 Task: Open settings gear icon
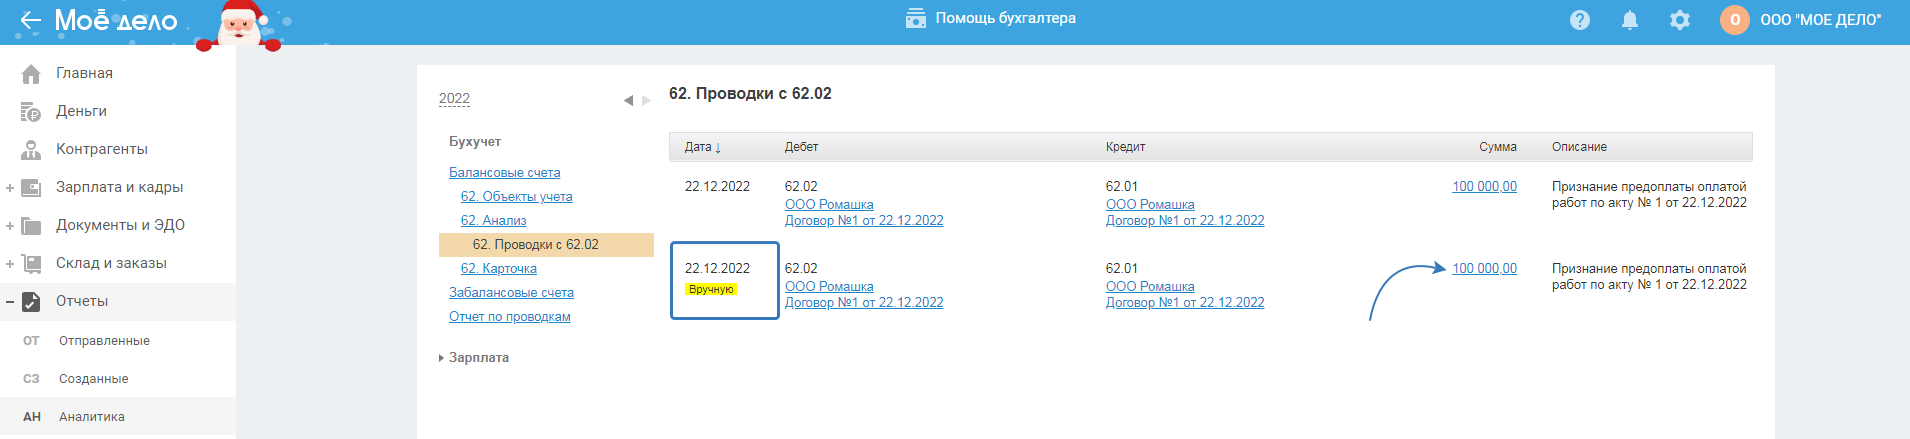1680,20
